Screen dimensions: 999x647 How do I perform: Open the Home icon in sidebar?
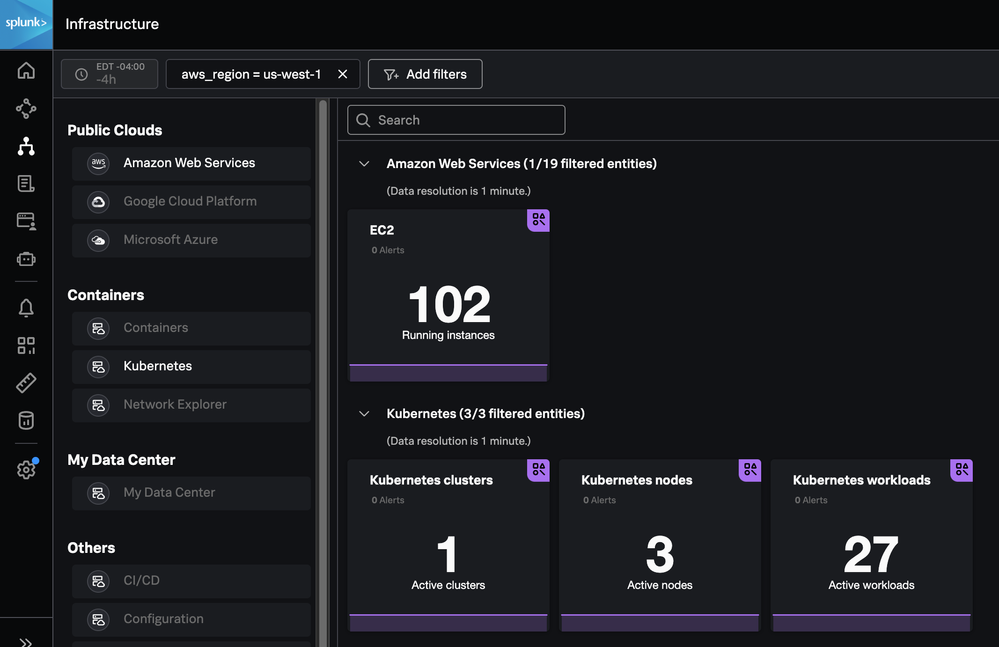[x=26, y=70]
